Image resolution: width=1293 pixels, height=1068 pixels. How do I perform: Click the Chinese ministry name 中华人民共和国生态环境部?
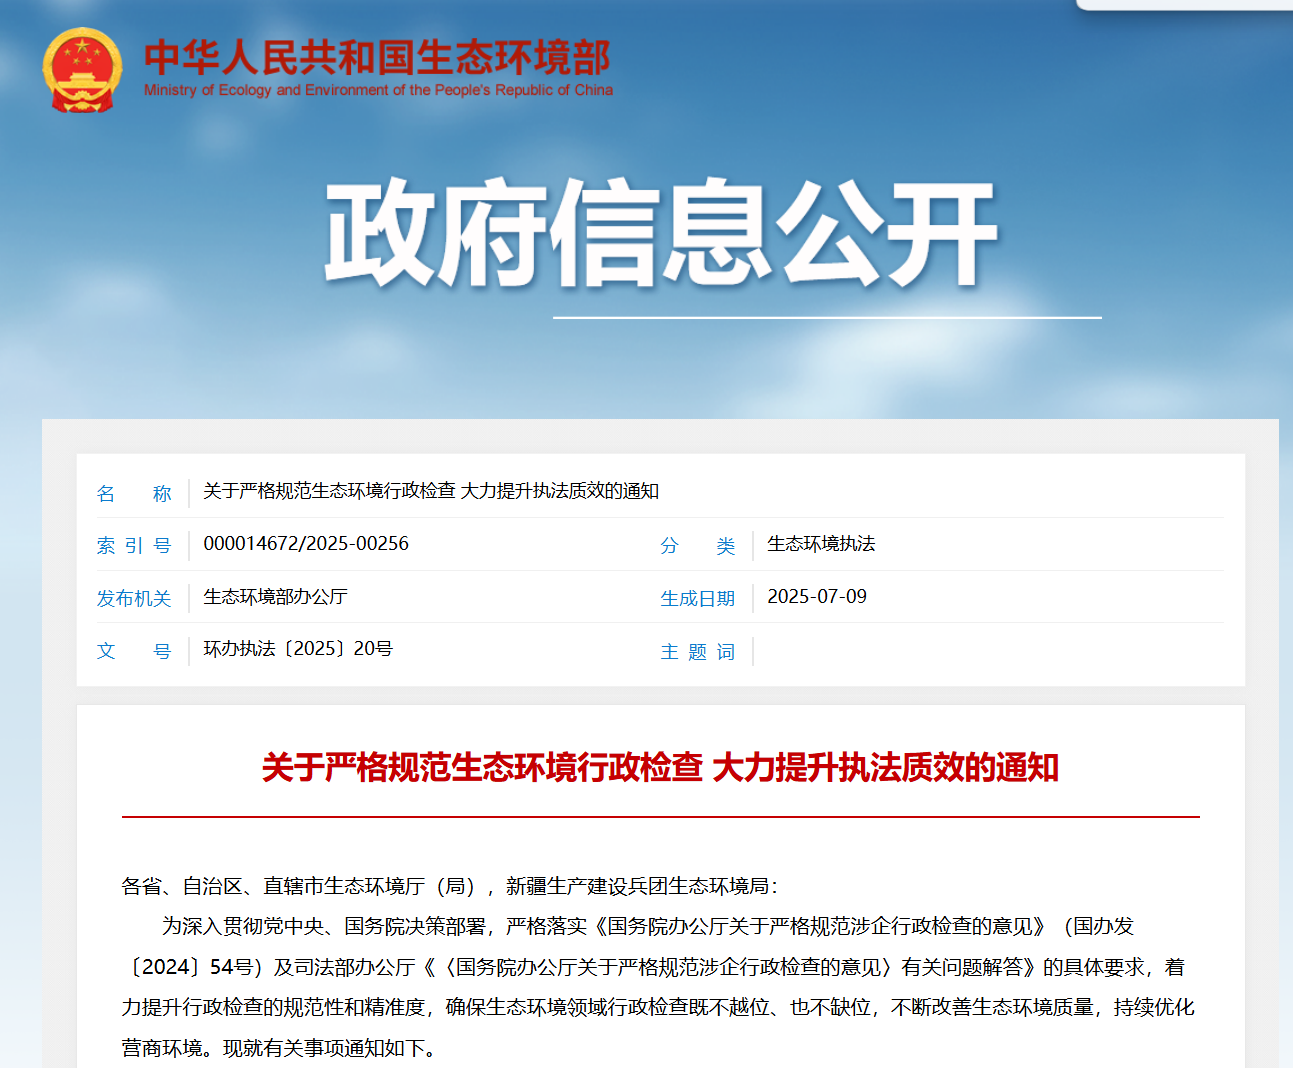(x=377, y=58)
